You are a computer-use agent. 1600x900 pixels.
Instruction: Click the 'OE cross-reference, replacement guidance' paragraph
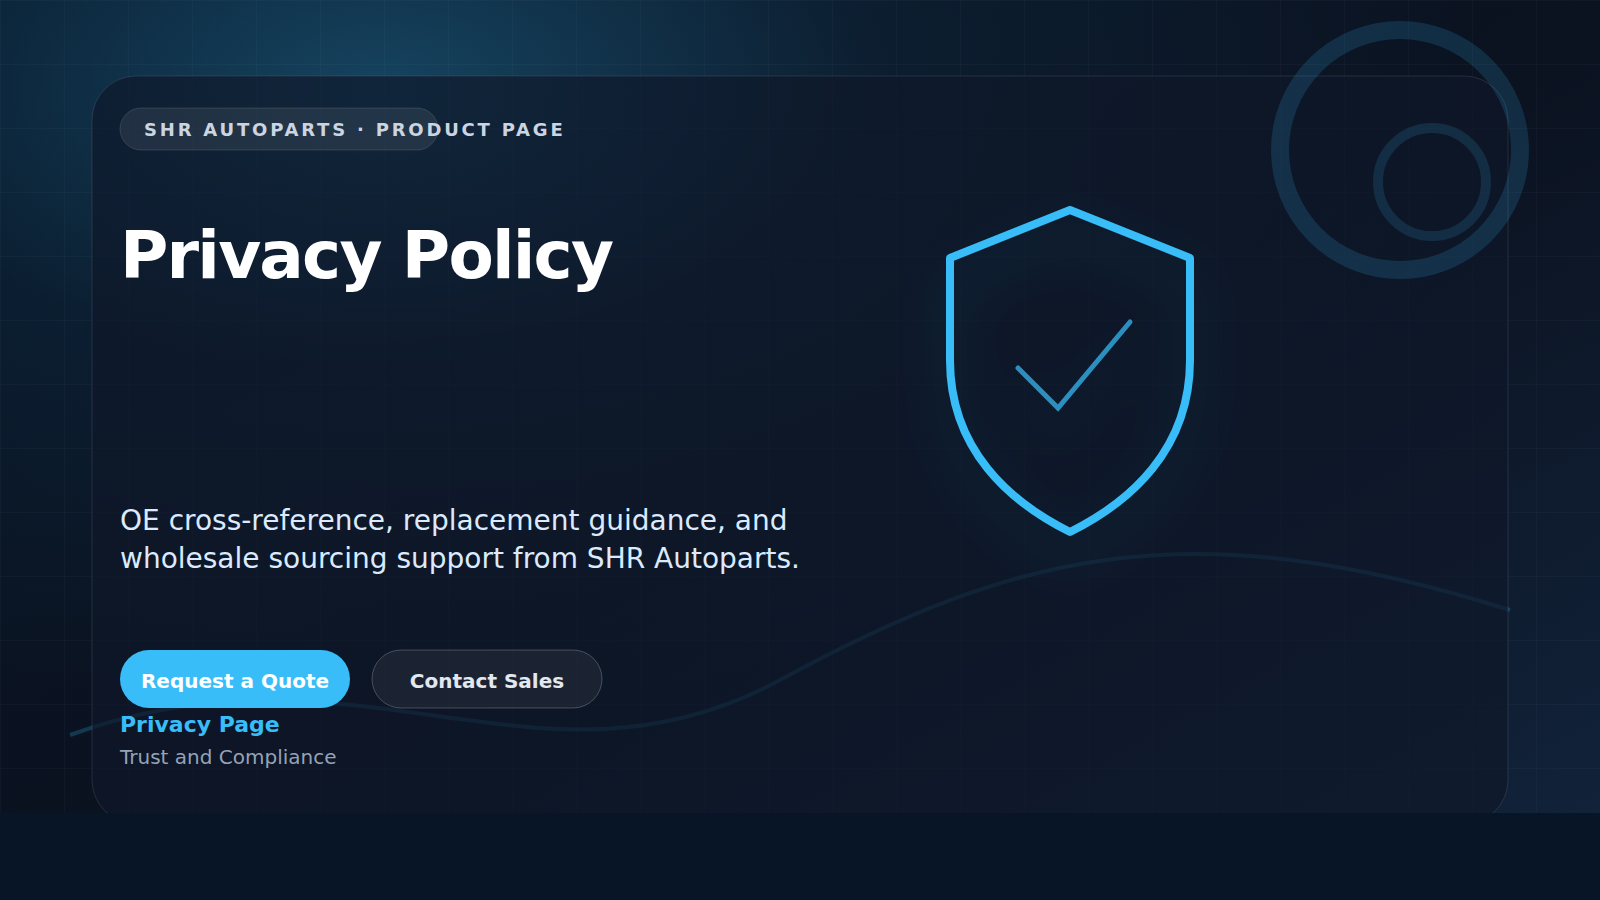tap(460, 539)
